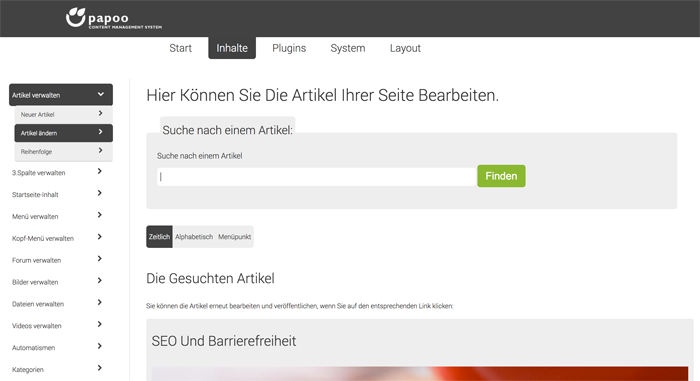Open the Start tab
The height and width of the screenshot is (381, 700).
pyautogui.click(x=180, y=48)
